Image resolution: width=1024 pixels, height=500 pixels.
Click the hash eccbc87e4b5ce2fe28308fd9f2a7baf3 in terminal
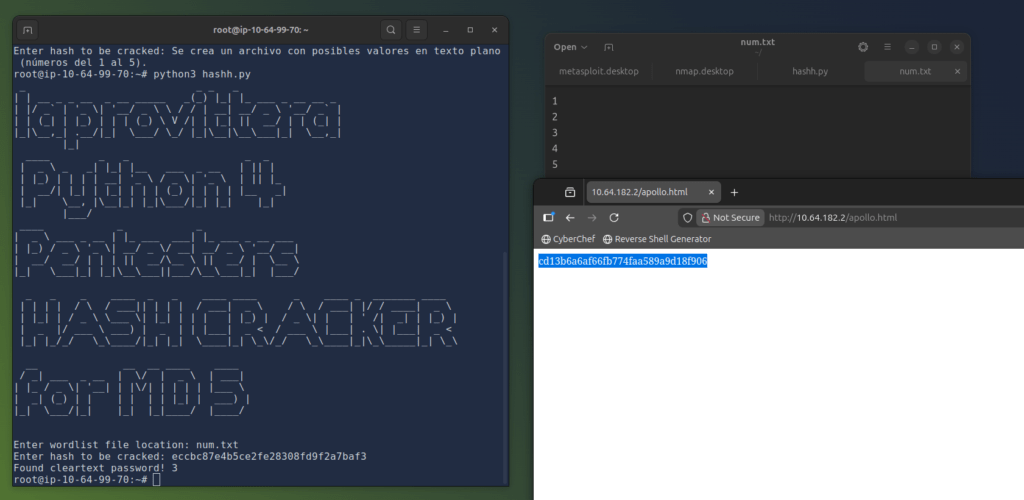[269, 457]
